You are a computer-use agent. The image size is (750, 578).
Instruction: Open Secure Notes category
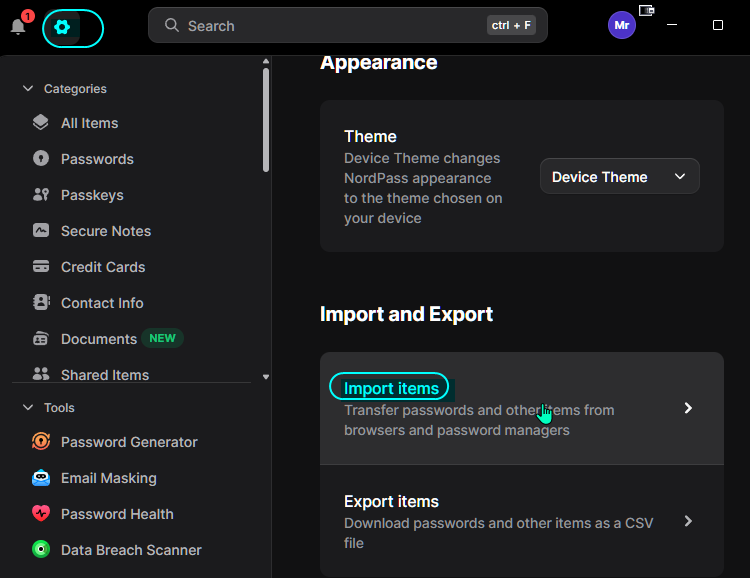[106, 231]
